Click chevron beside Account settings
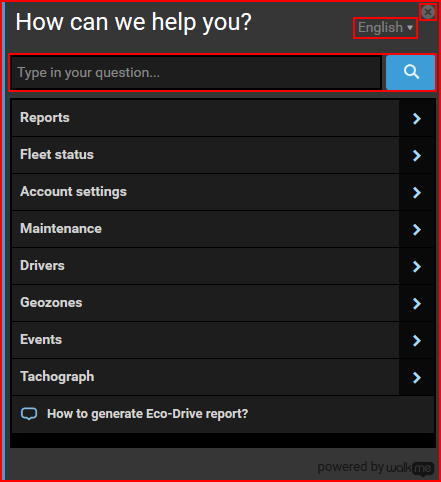The height and width of the screenshot is (482, 441). pos(417,192)
